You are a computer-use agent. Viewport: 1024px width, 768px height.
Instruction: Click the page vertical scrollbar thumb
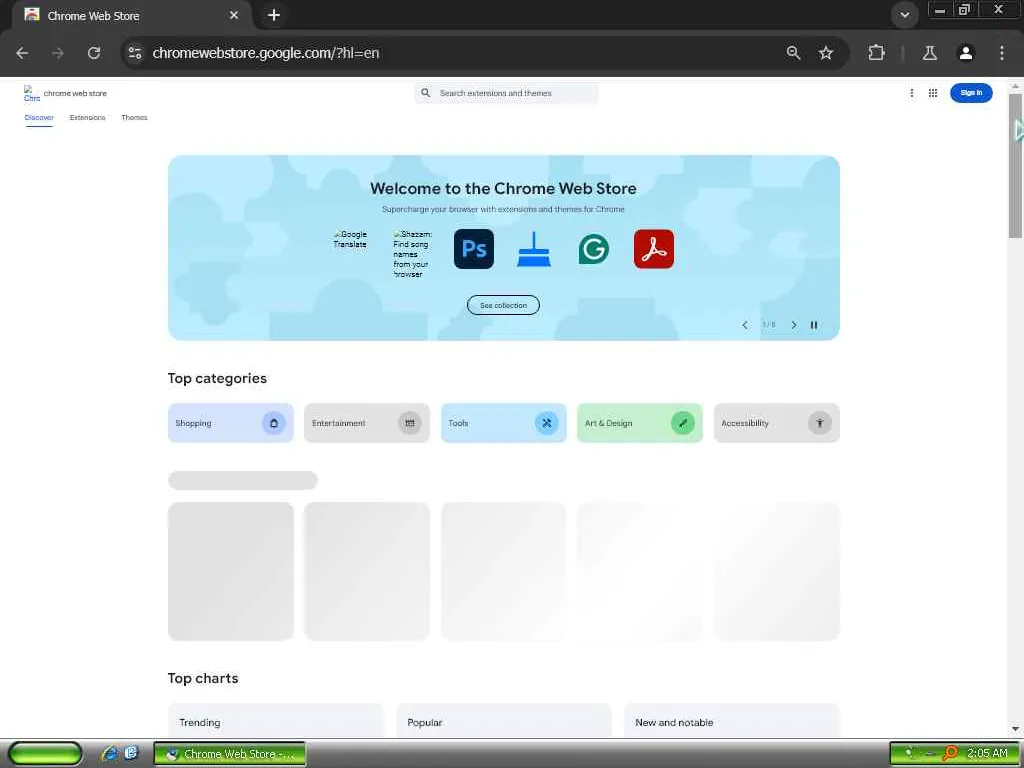click(x=1016, y=167)
